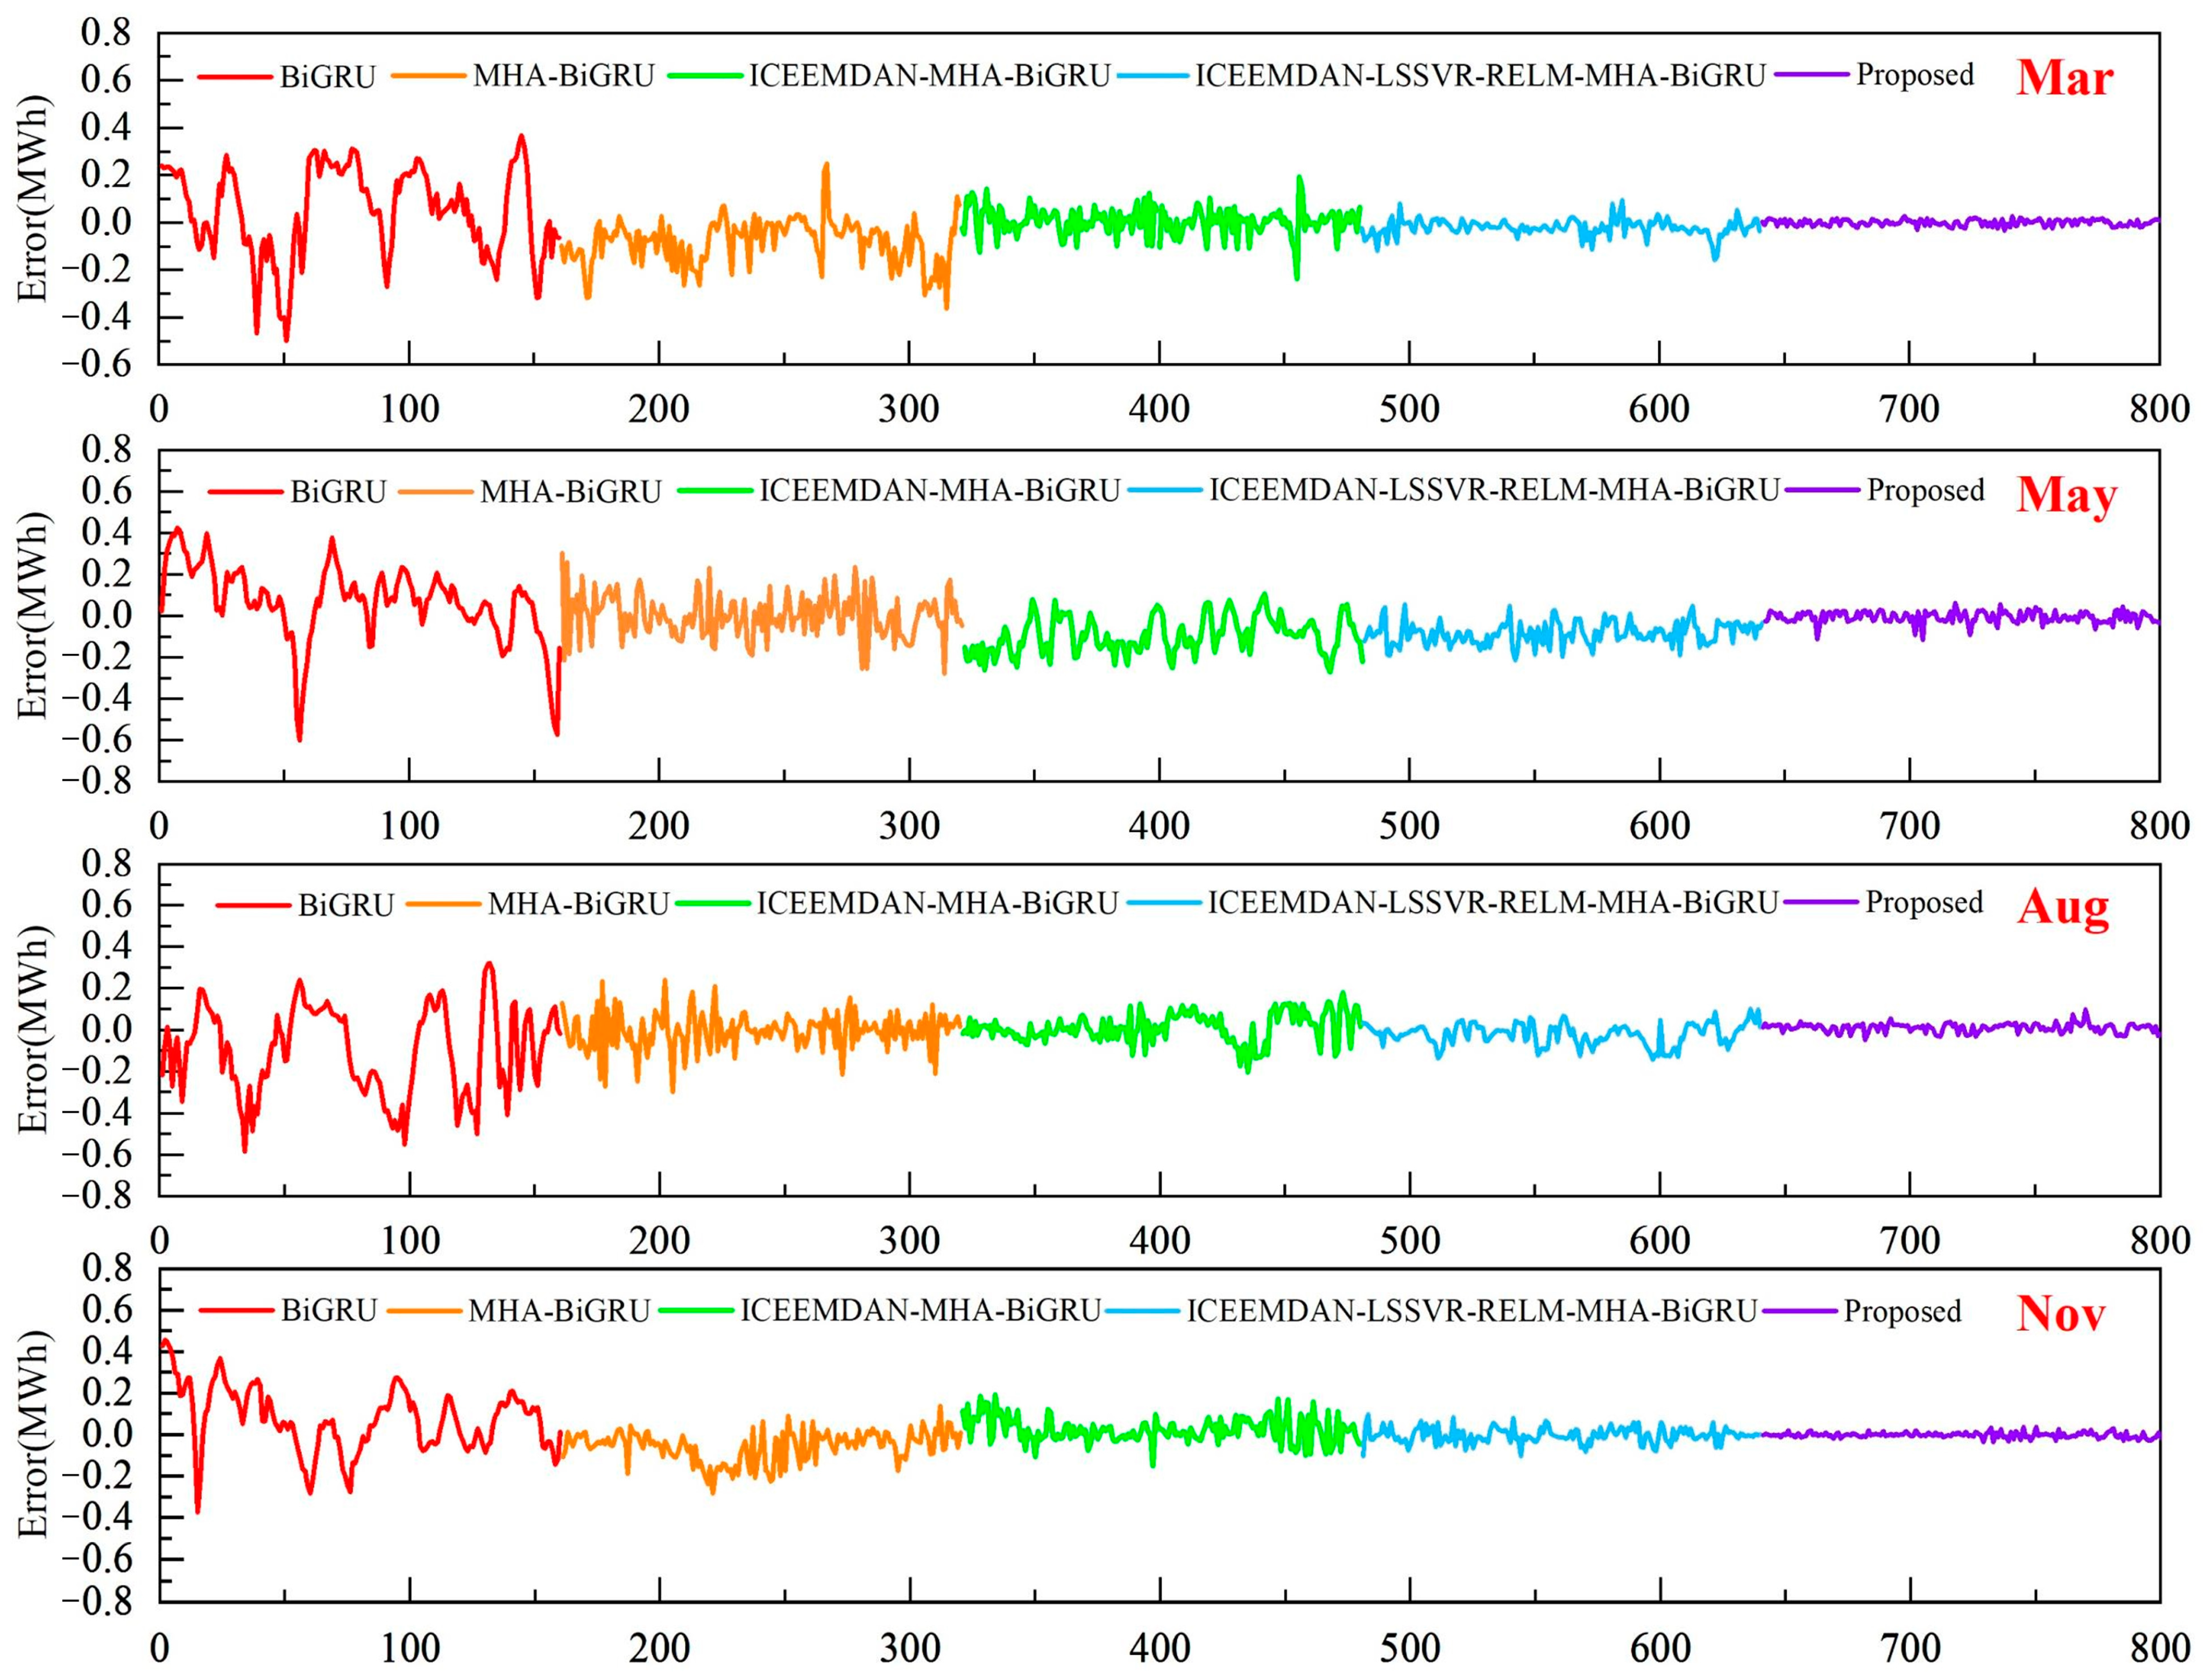Click the BiGRU legend text in May chart
Viewport: 2206px width, 1680px height.
(x=338, y=492)
